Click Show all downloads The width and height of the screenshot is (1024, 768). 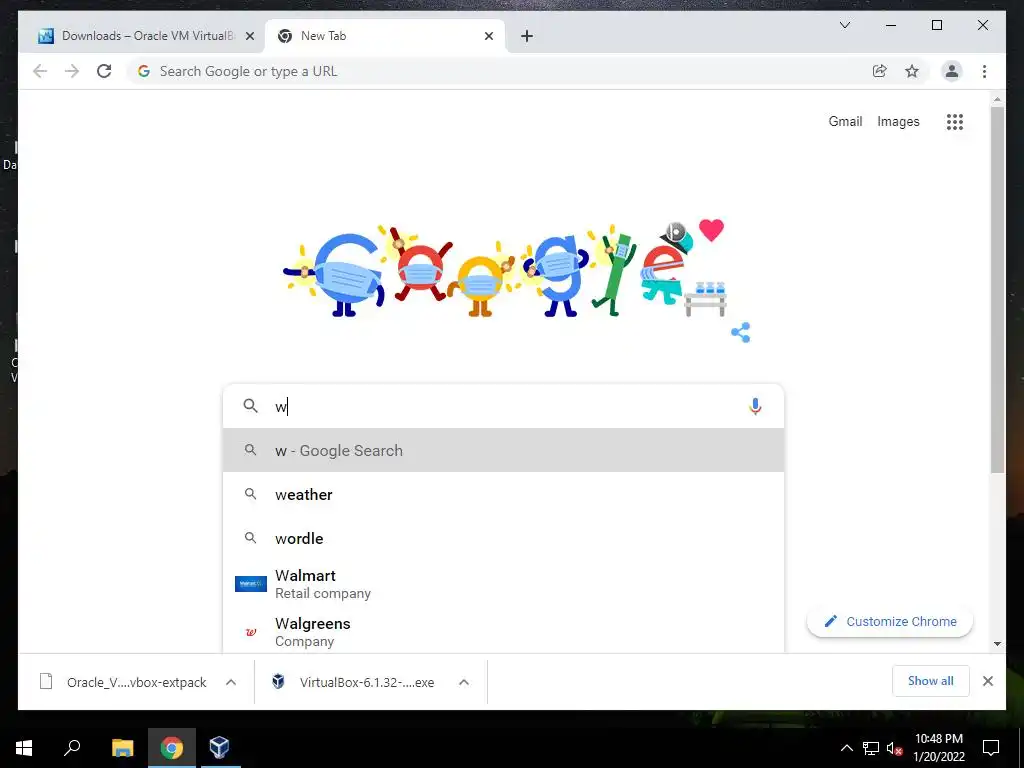tap(931, 681)
